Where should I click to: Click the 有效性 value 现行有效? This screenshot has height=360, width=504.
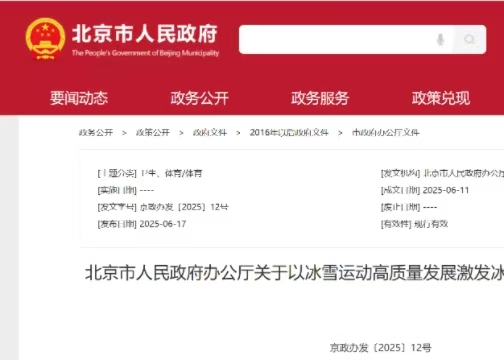point(431,224)
